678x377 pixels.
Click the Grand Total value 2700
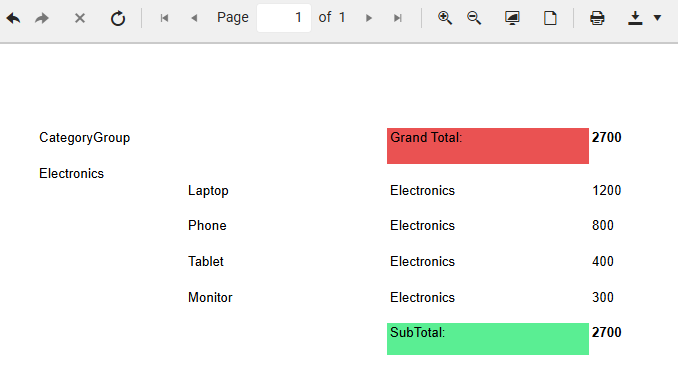(607, 137)
